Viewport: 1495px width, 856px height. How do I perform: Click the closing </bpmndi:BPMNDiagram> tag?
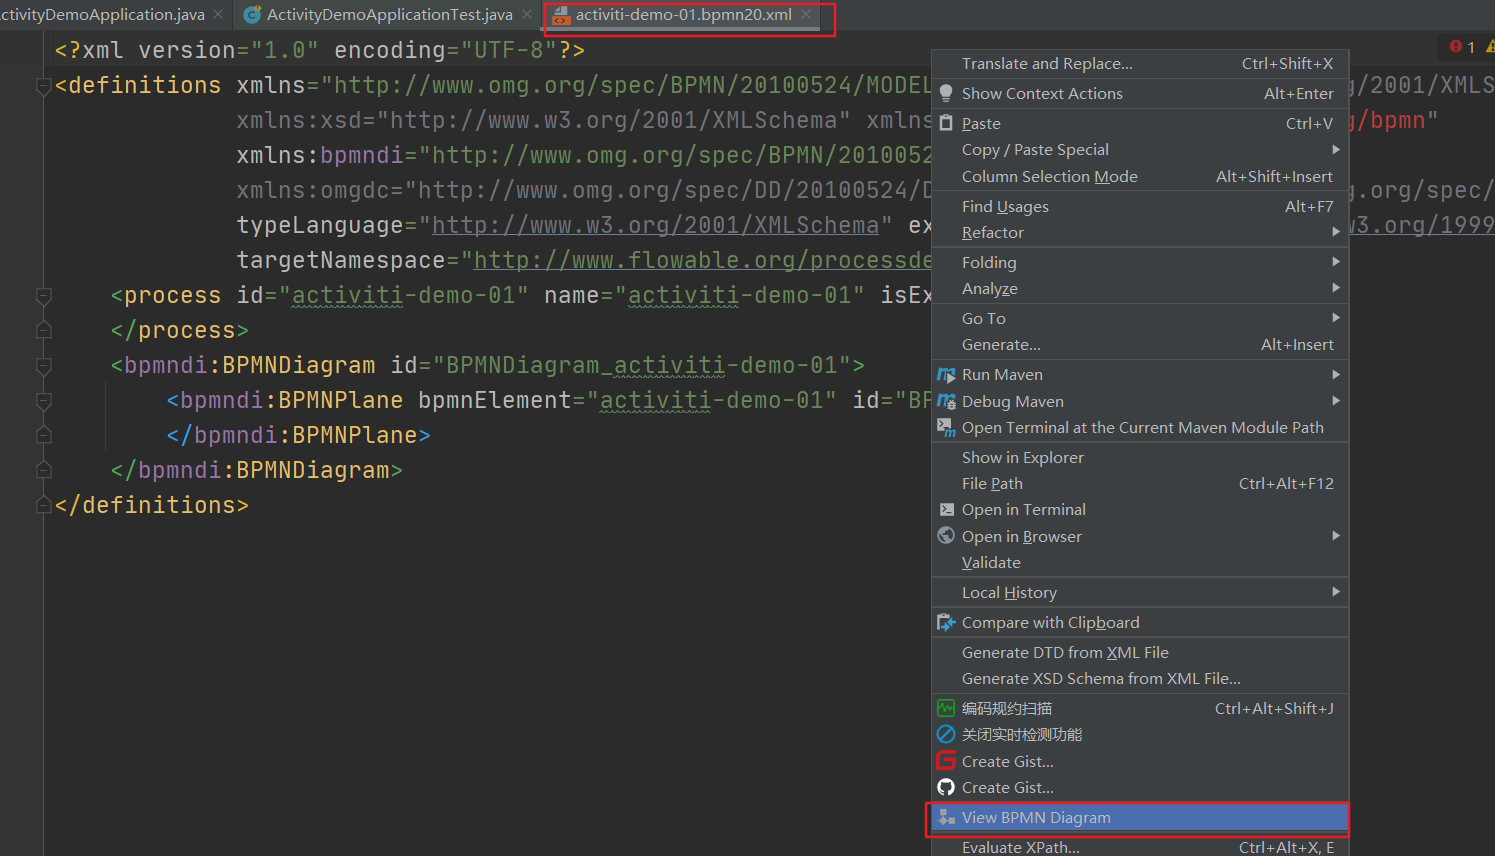click(257, 470)
